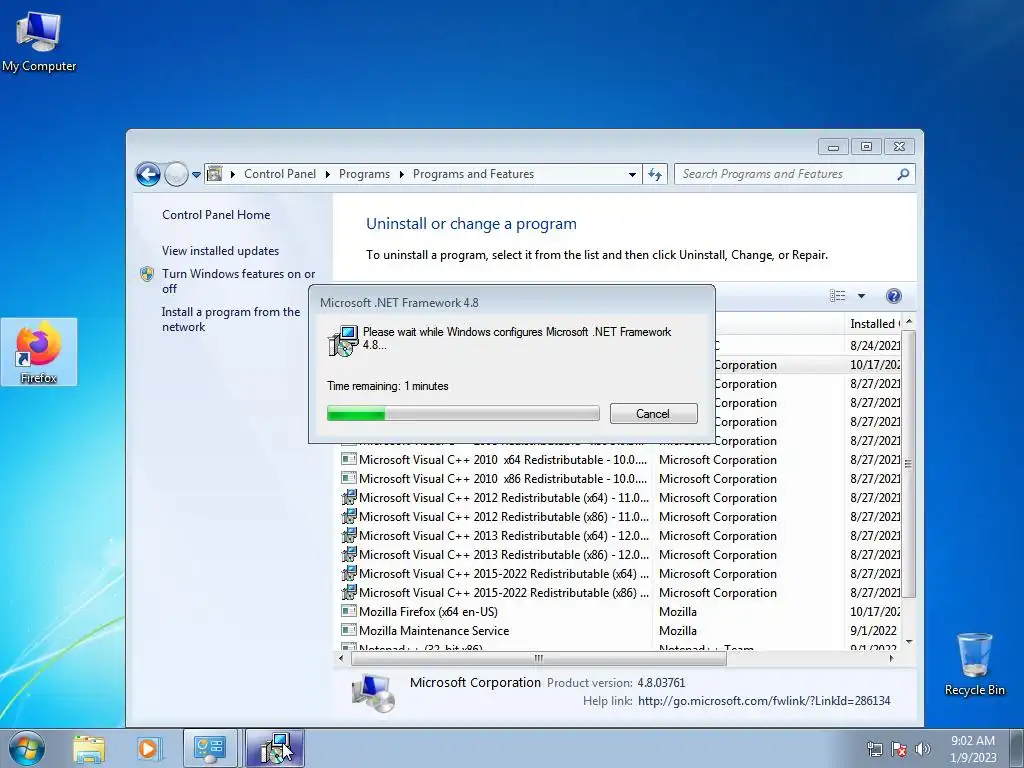Select the installer taskbar button
The width and height of the screenshot is (1024, 768).
(x=275, y=749)
